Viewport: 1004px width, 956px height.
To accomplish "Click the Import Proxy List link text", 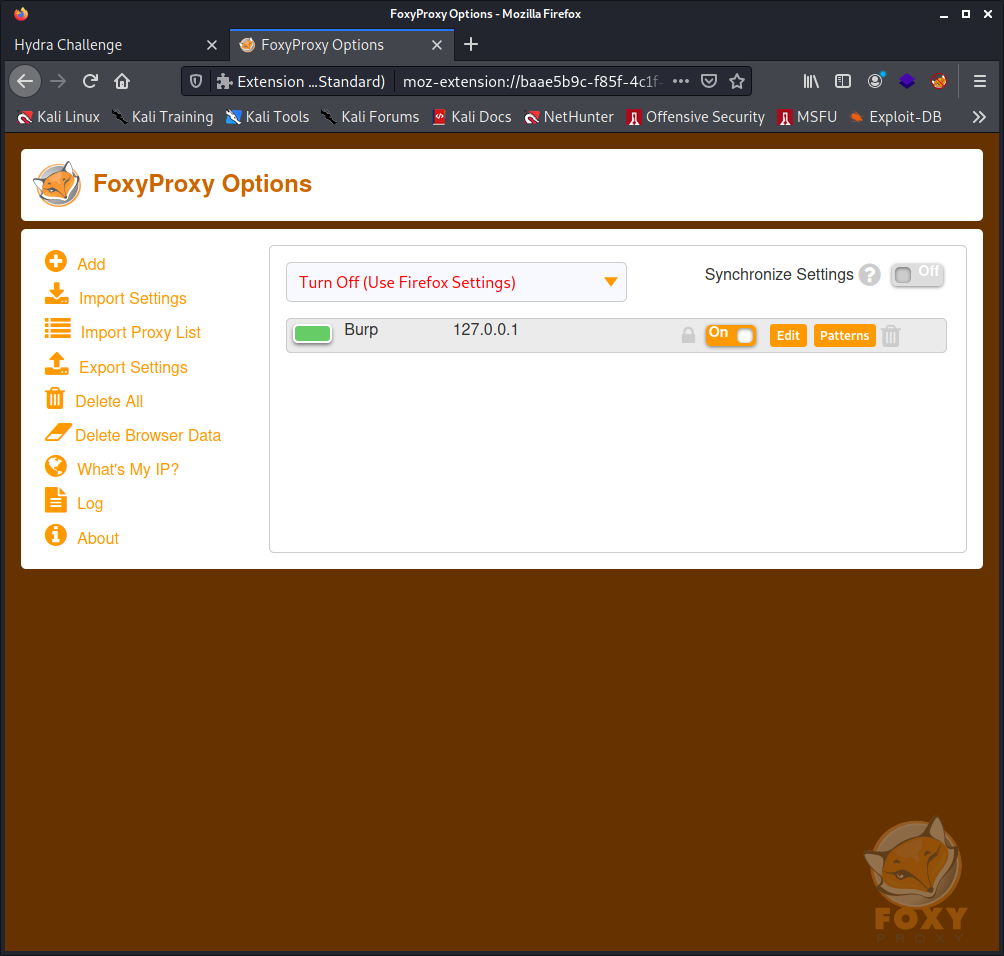I will [x=140, y=332].
